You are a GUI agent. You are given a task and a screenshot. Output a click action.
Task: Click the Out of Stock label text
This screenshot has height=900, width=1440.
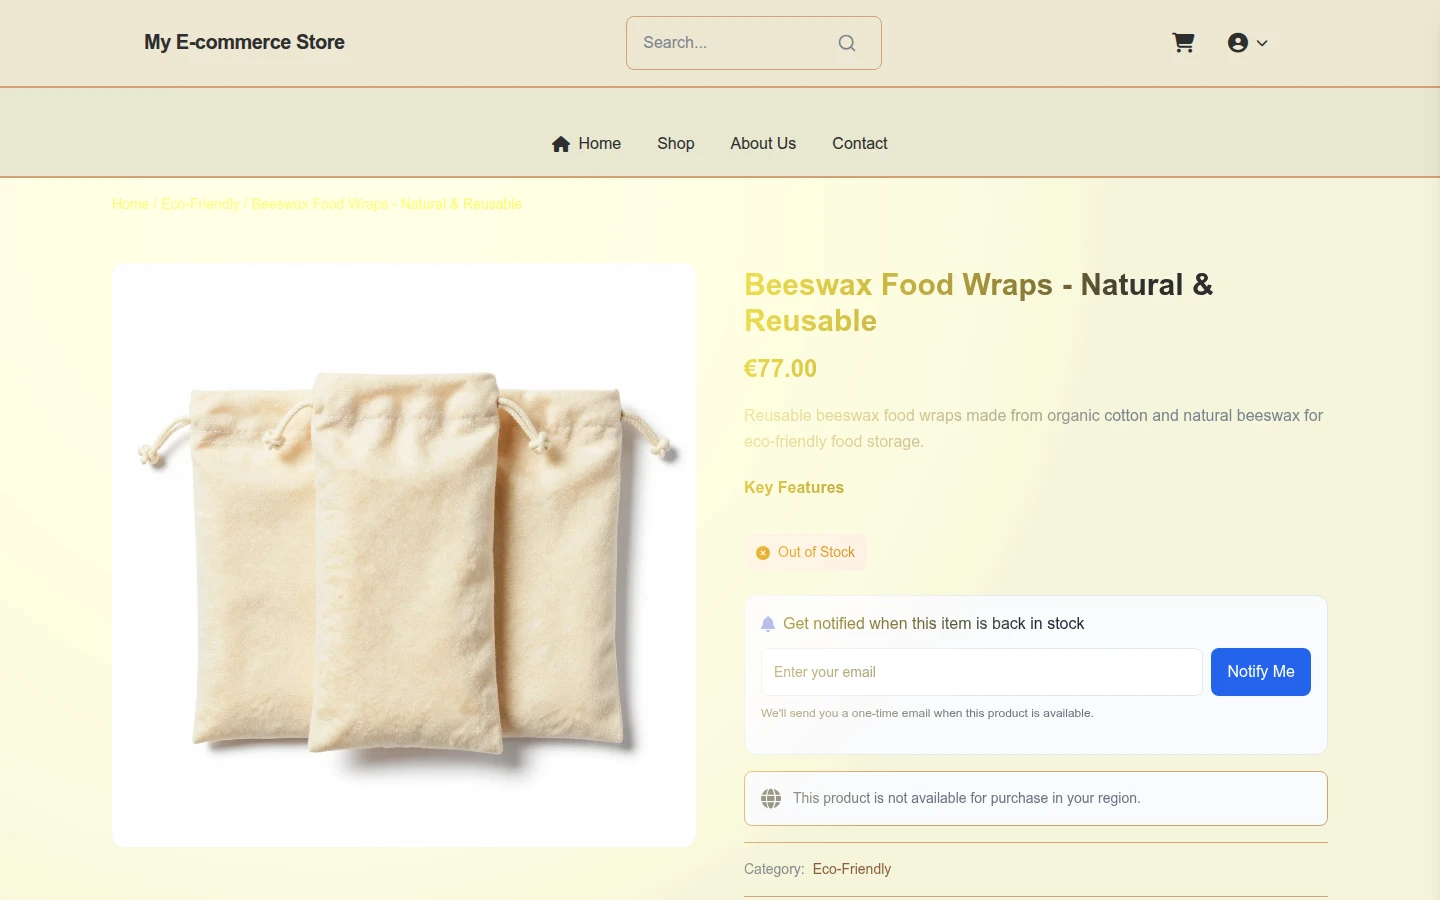point(816,552)
